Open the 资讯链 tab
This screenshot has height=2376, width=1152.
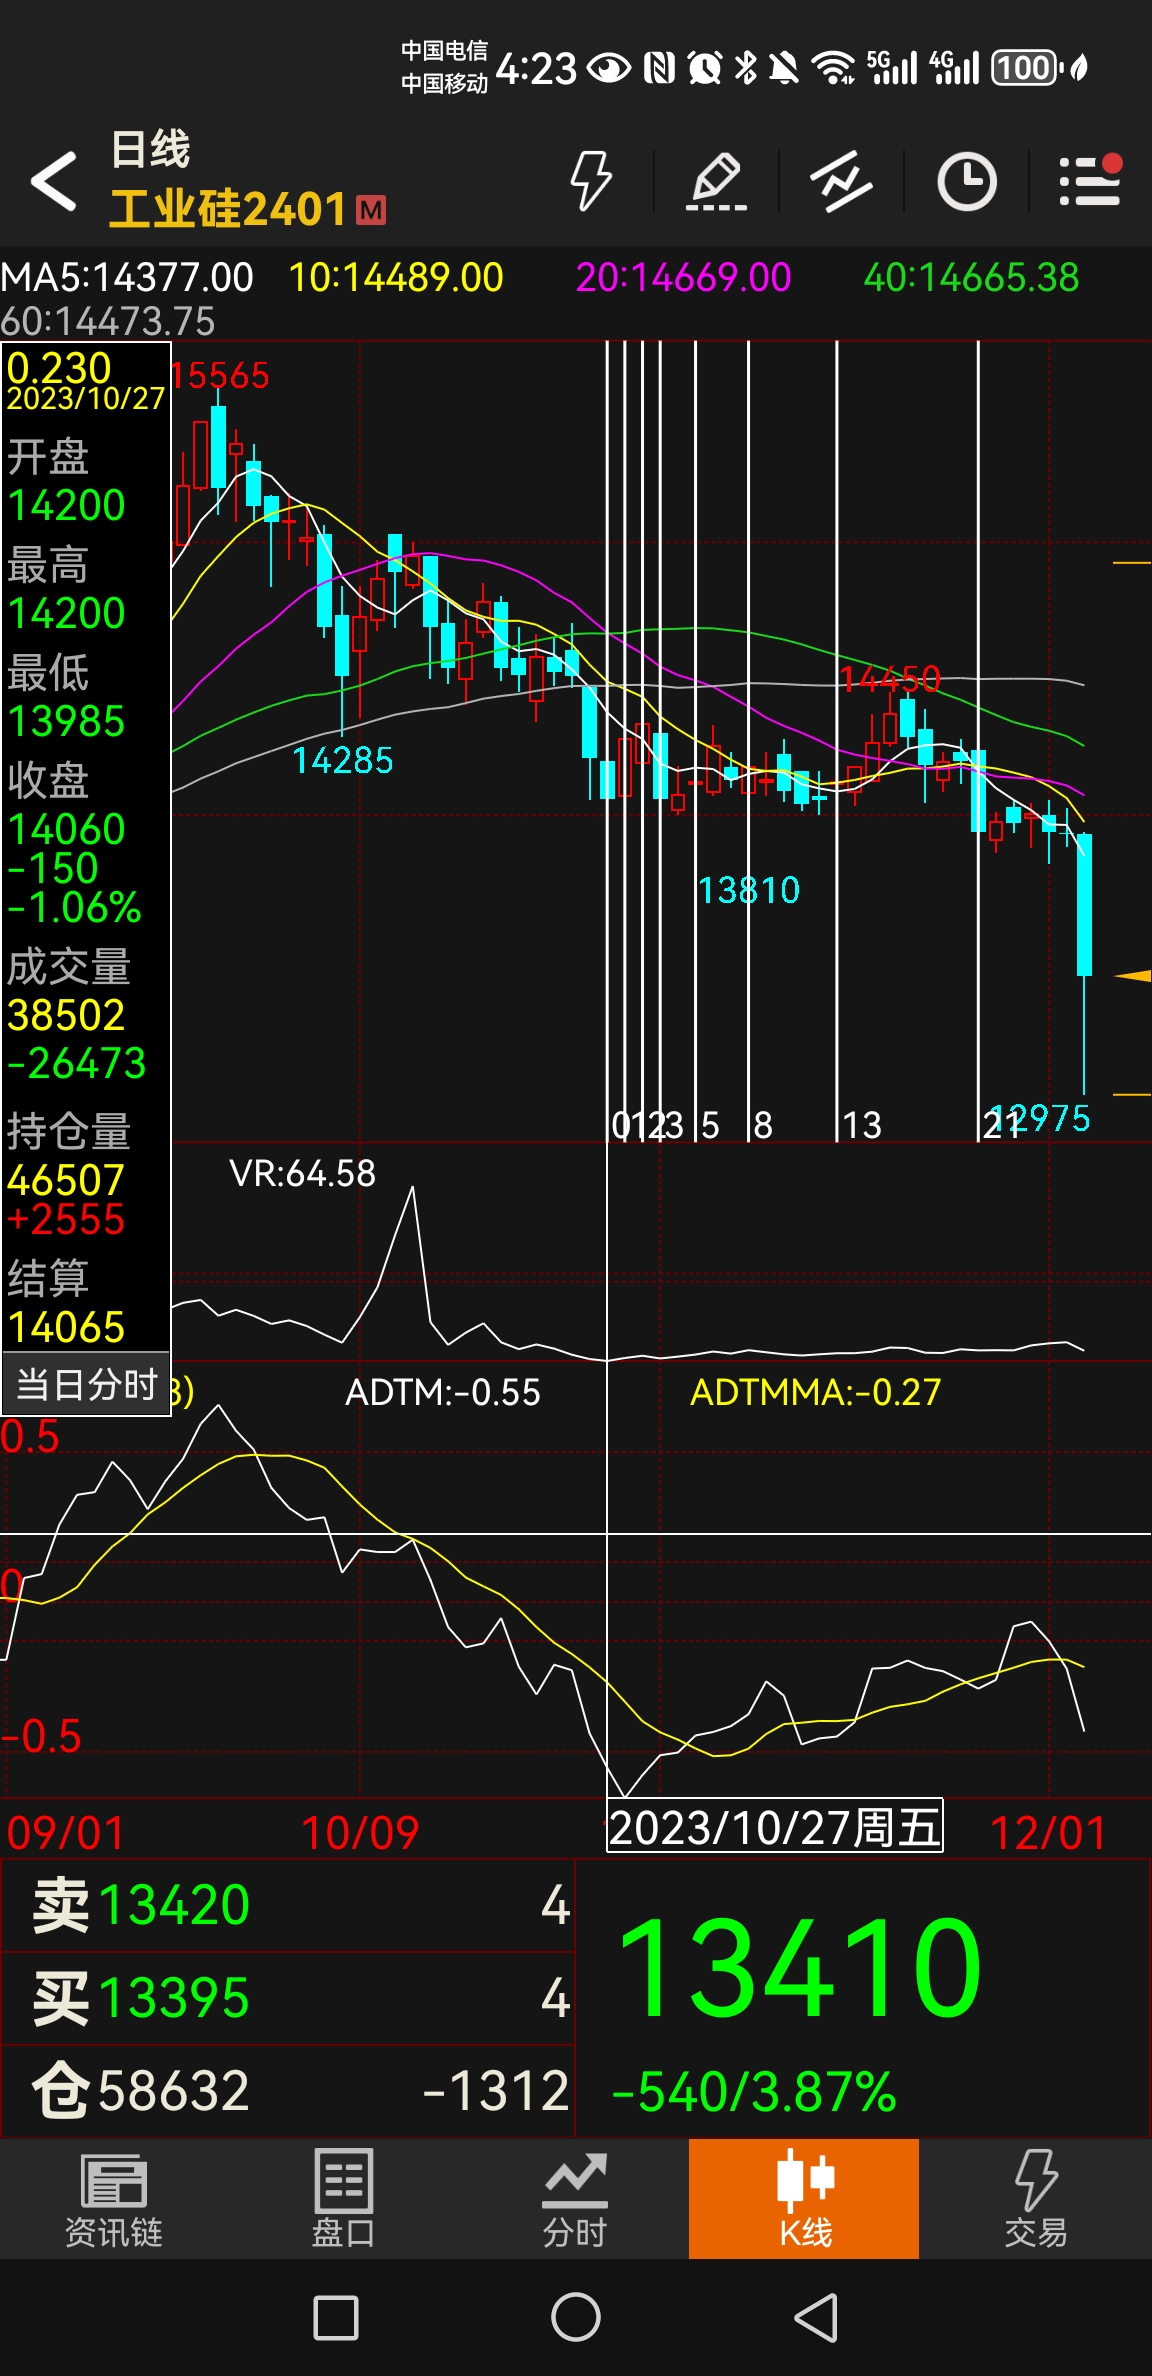coord(114,2199)
